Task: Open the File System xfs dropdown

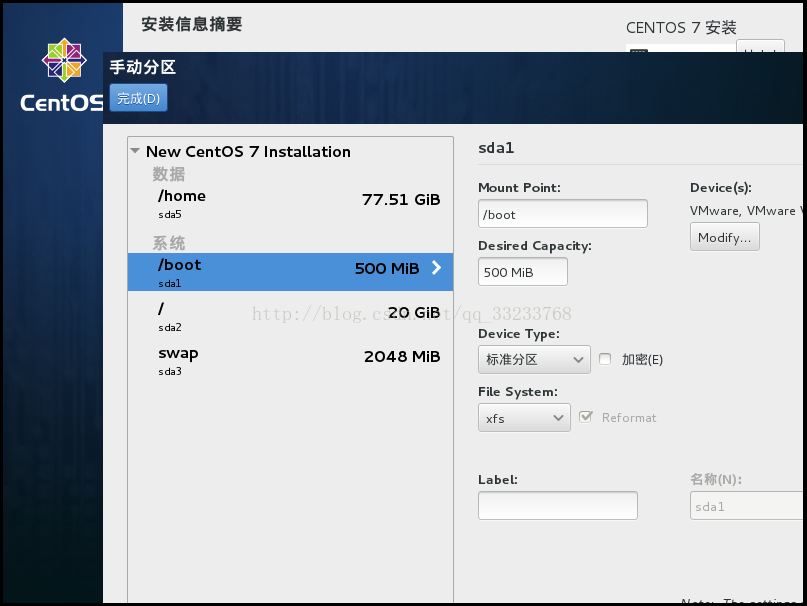Action: pos(524,418)
